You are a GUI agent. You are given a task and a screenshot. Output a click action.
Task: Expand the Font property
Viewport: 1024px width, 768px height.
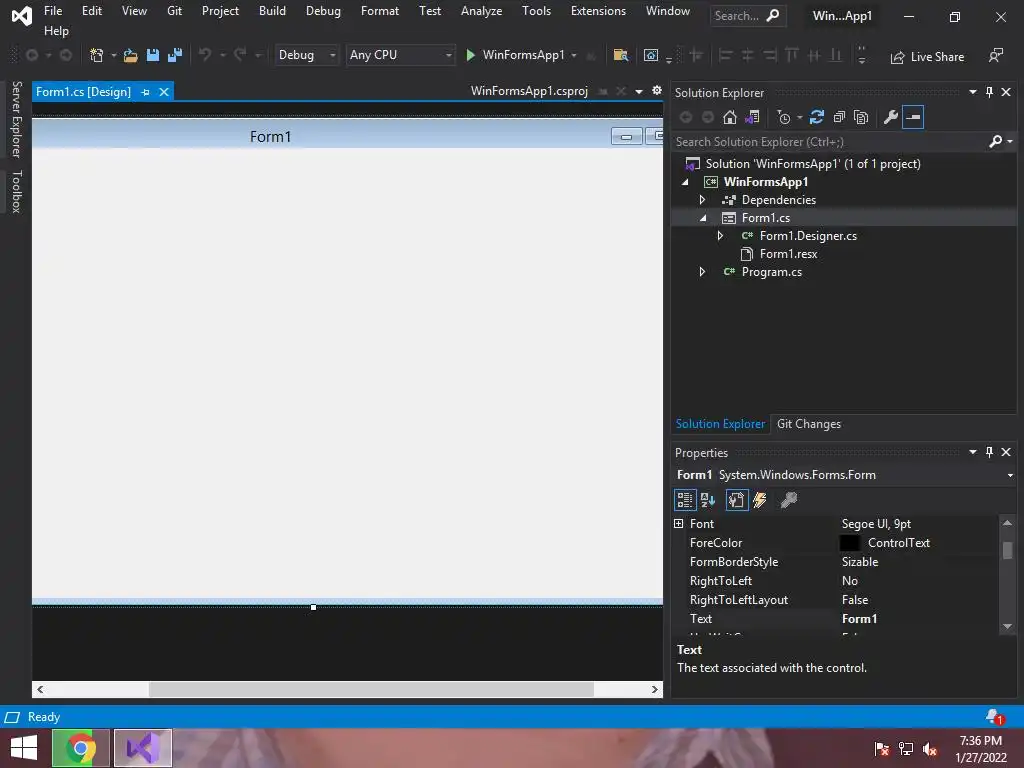tap(679, 524)
